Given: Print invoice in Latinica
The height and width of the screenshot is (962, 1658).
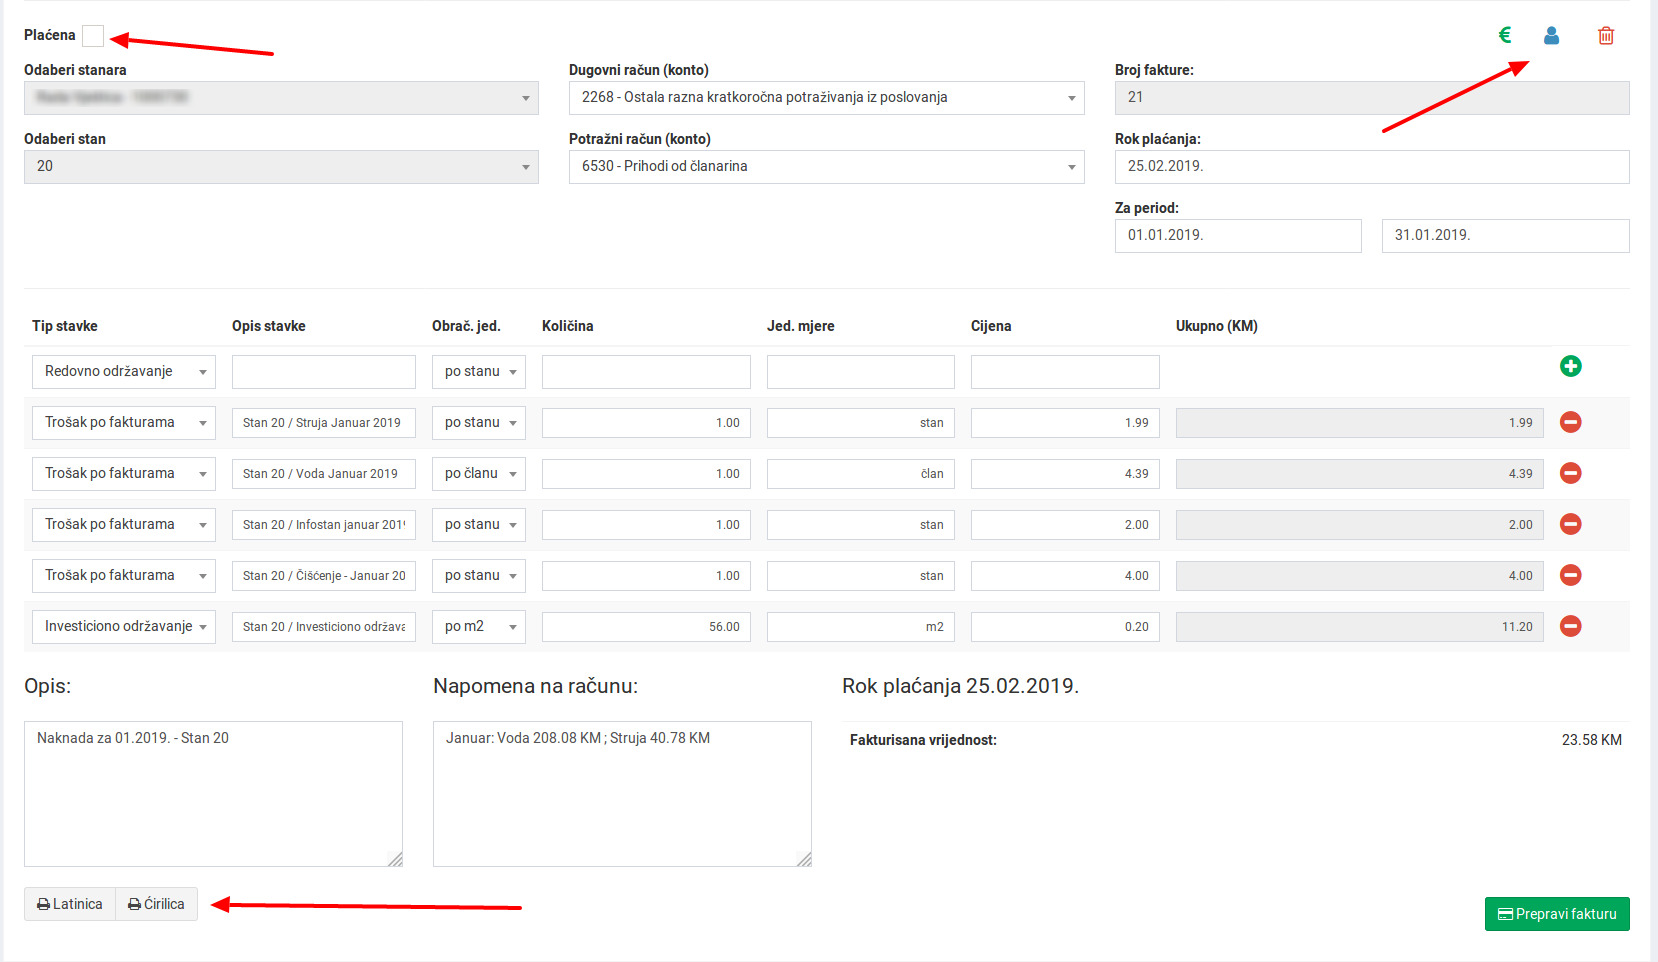Looking at the screenshot, I should 70,904.
